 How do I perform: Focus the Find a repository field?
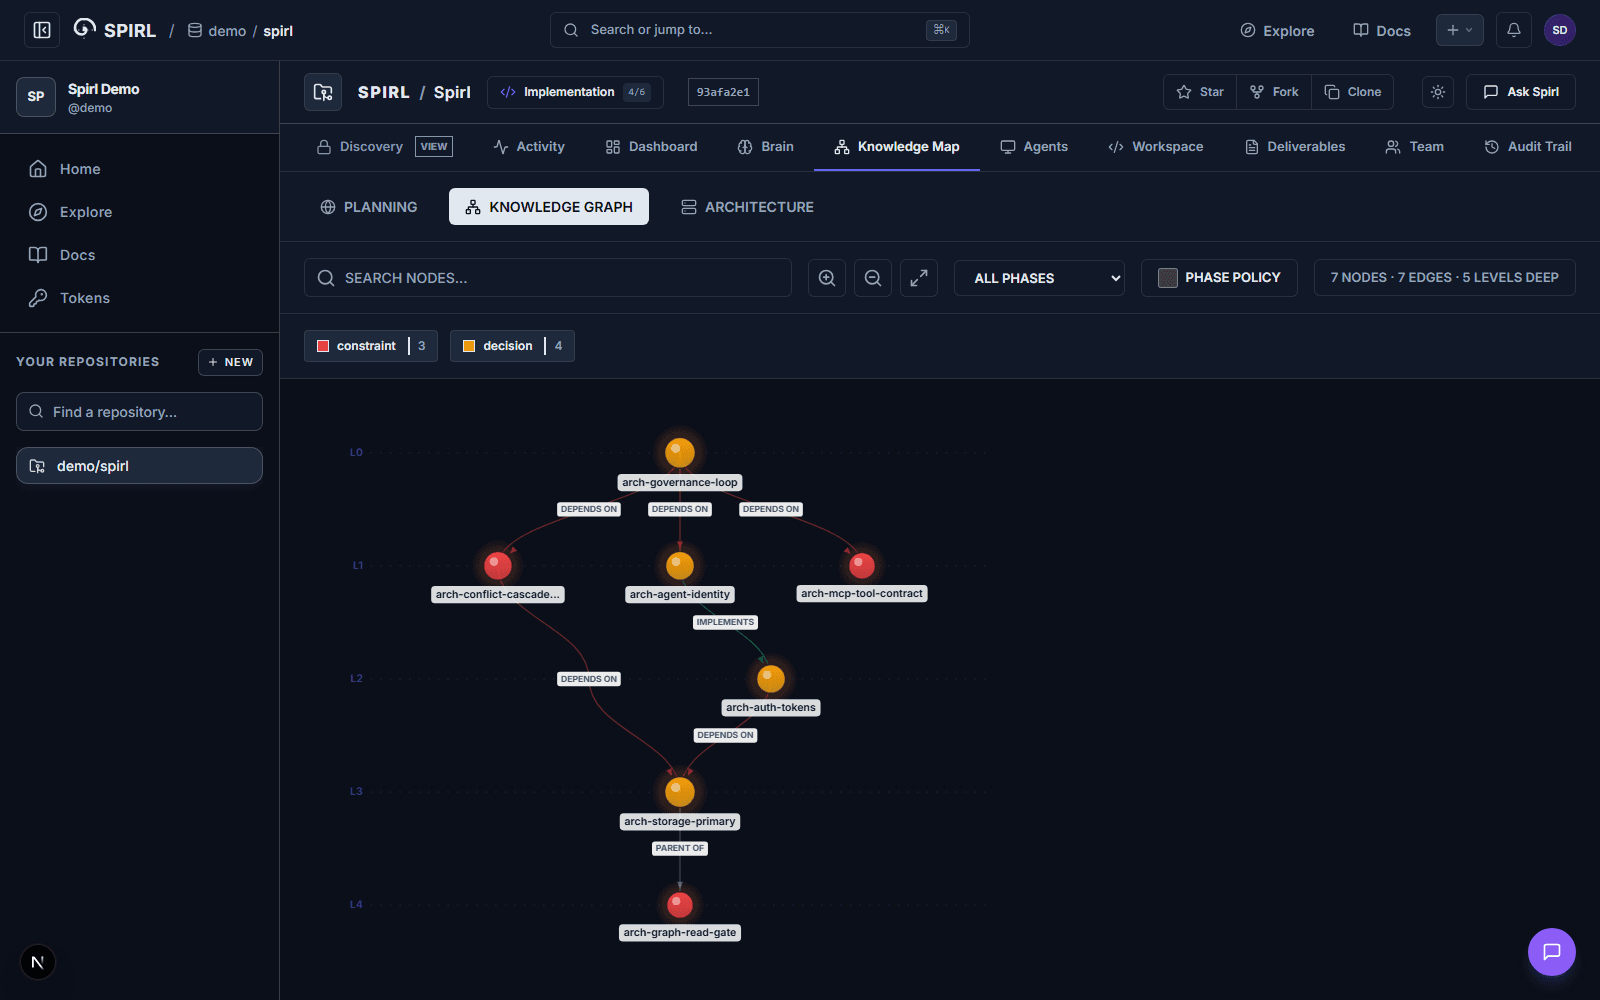(139, 412)
